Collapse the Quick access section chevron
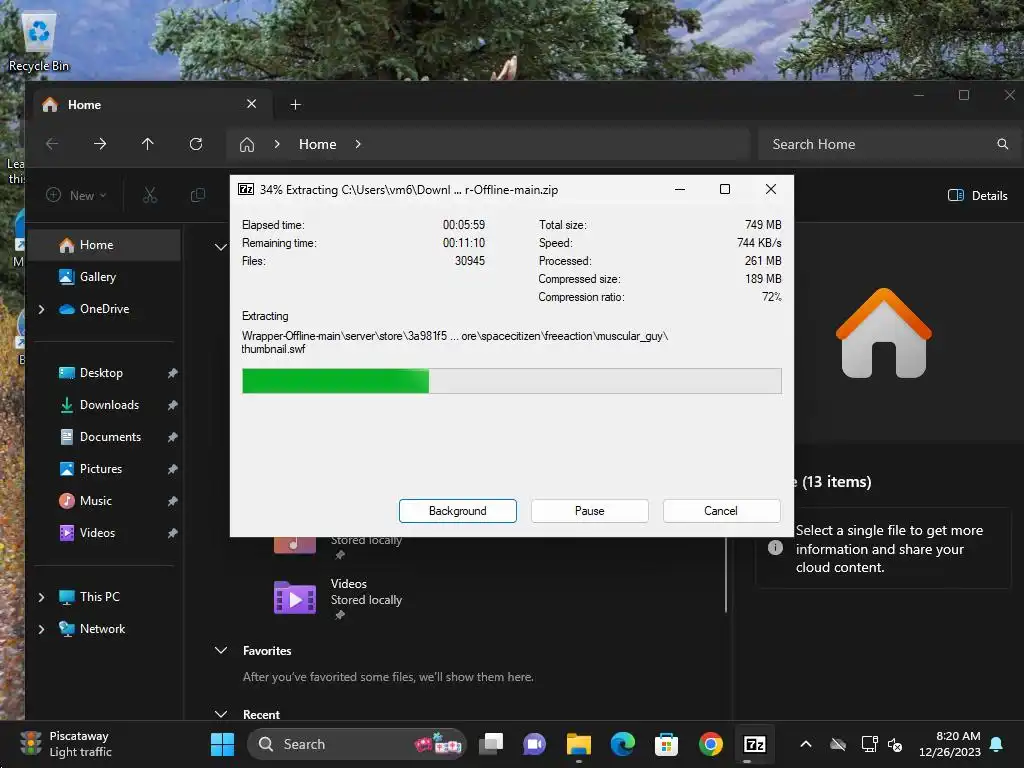Viewport: 1024px width, 768px height. [221, 247]
